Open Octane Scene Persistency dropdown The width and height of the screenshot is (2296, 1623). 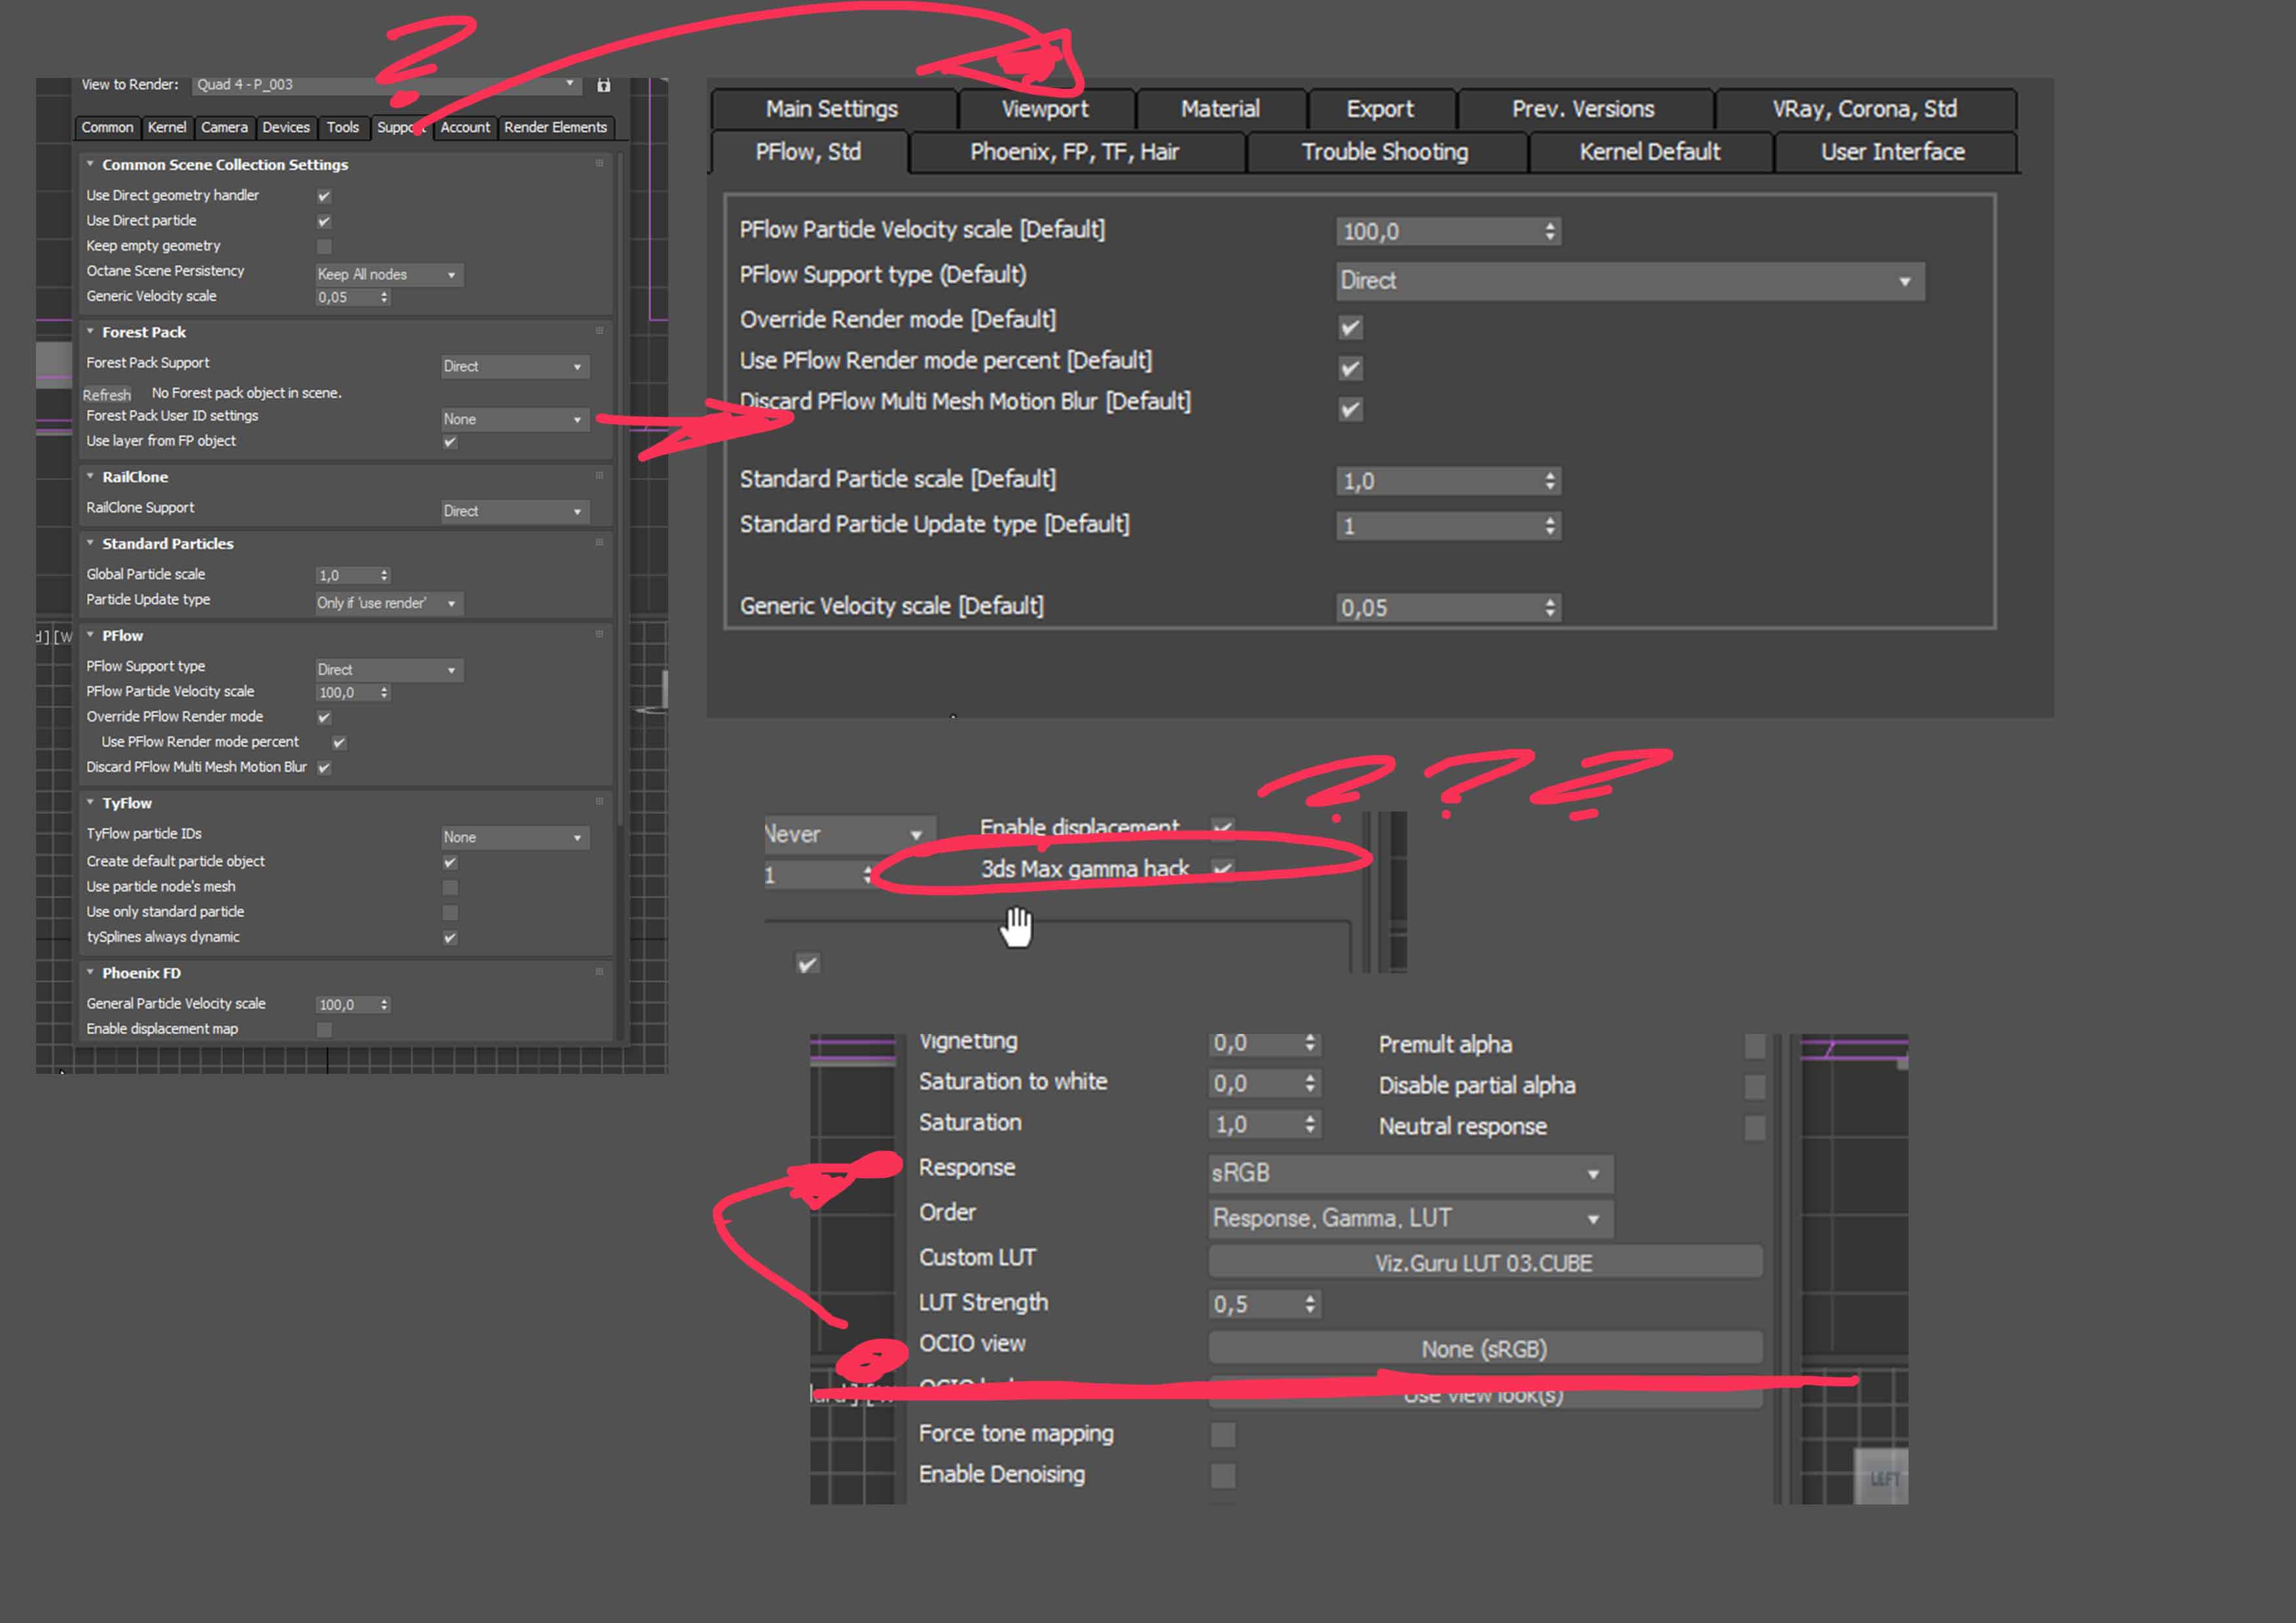coord(388,274)
